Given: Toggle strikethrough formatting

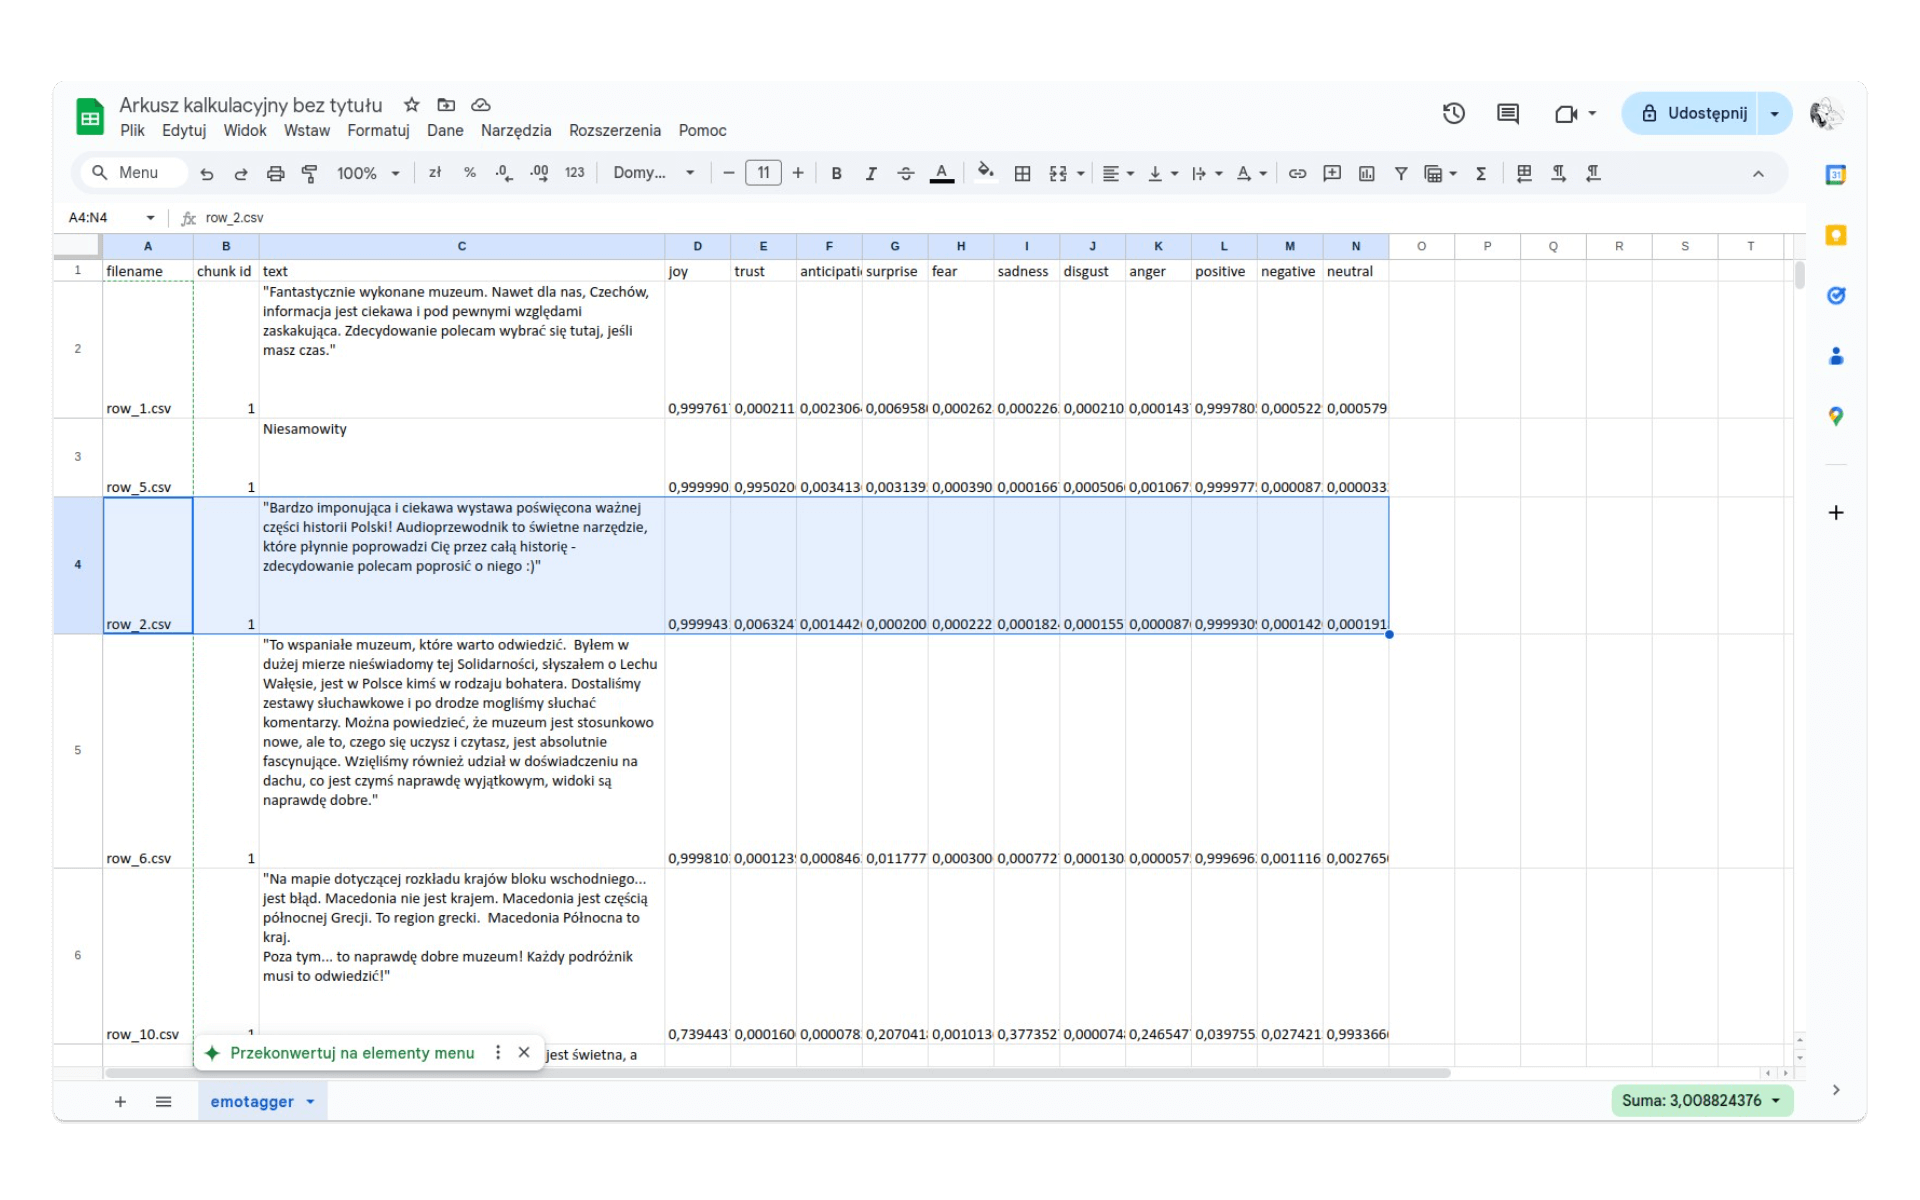Looking at the screenshot, I should [x=906, y=174].
